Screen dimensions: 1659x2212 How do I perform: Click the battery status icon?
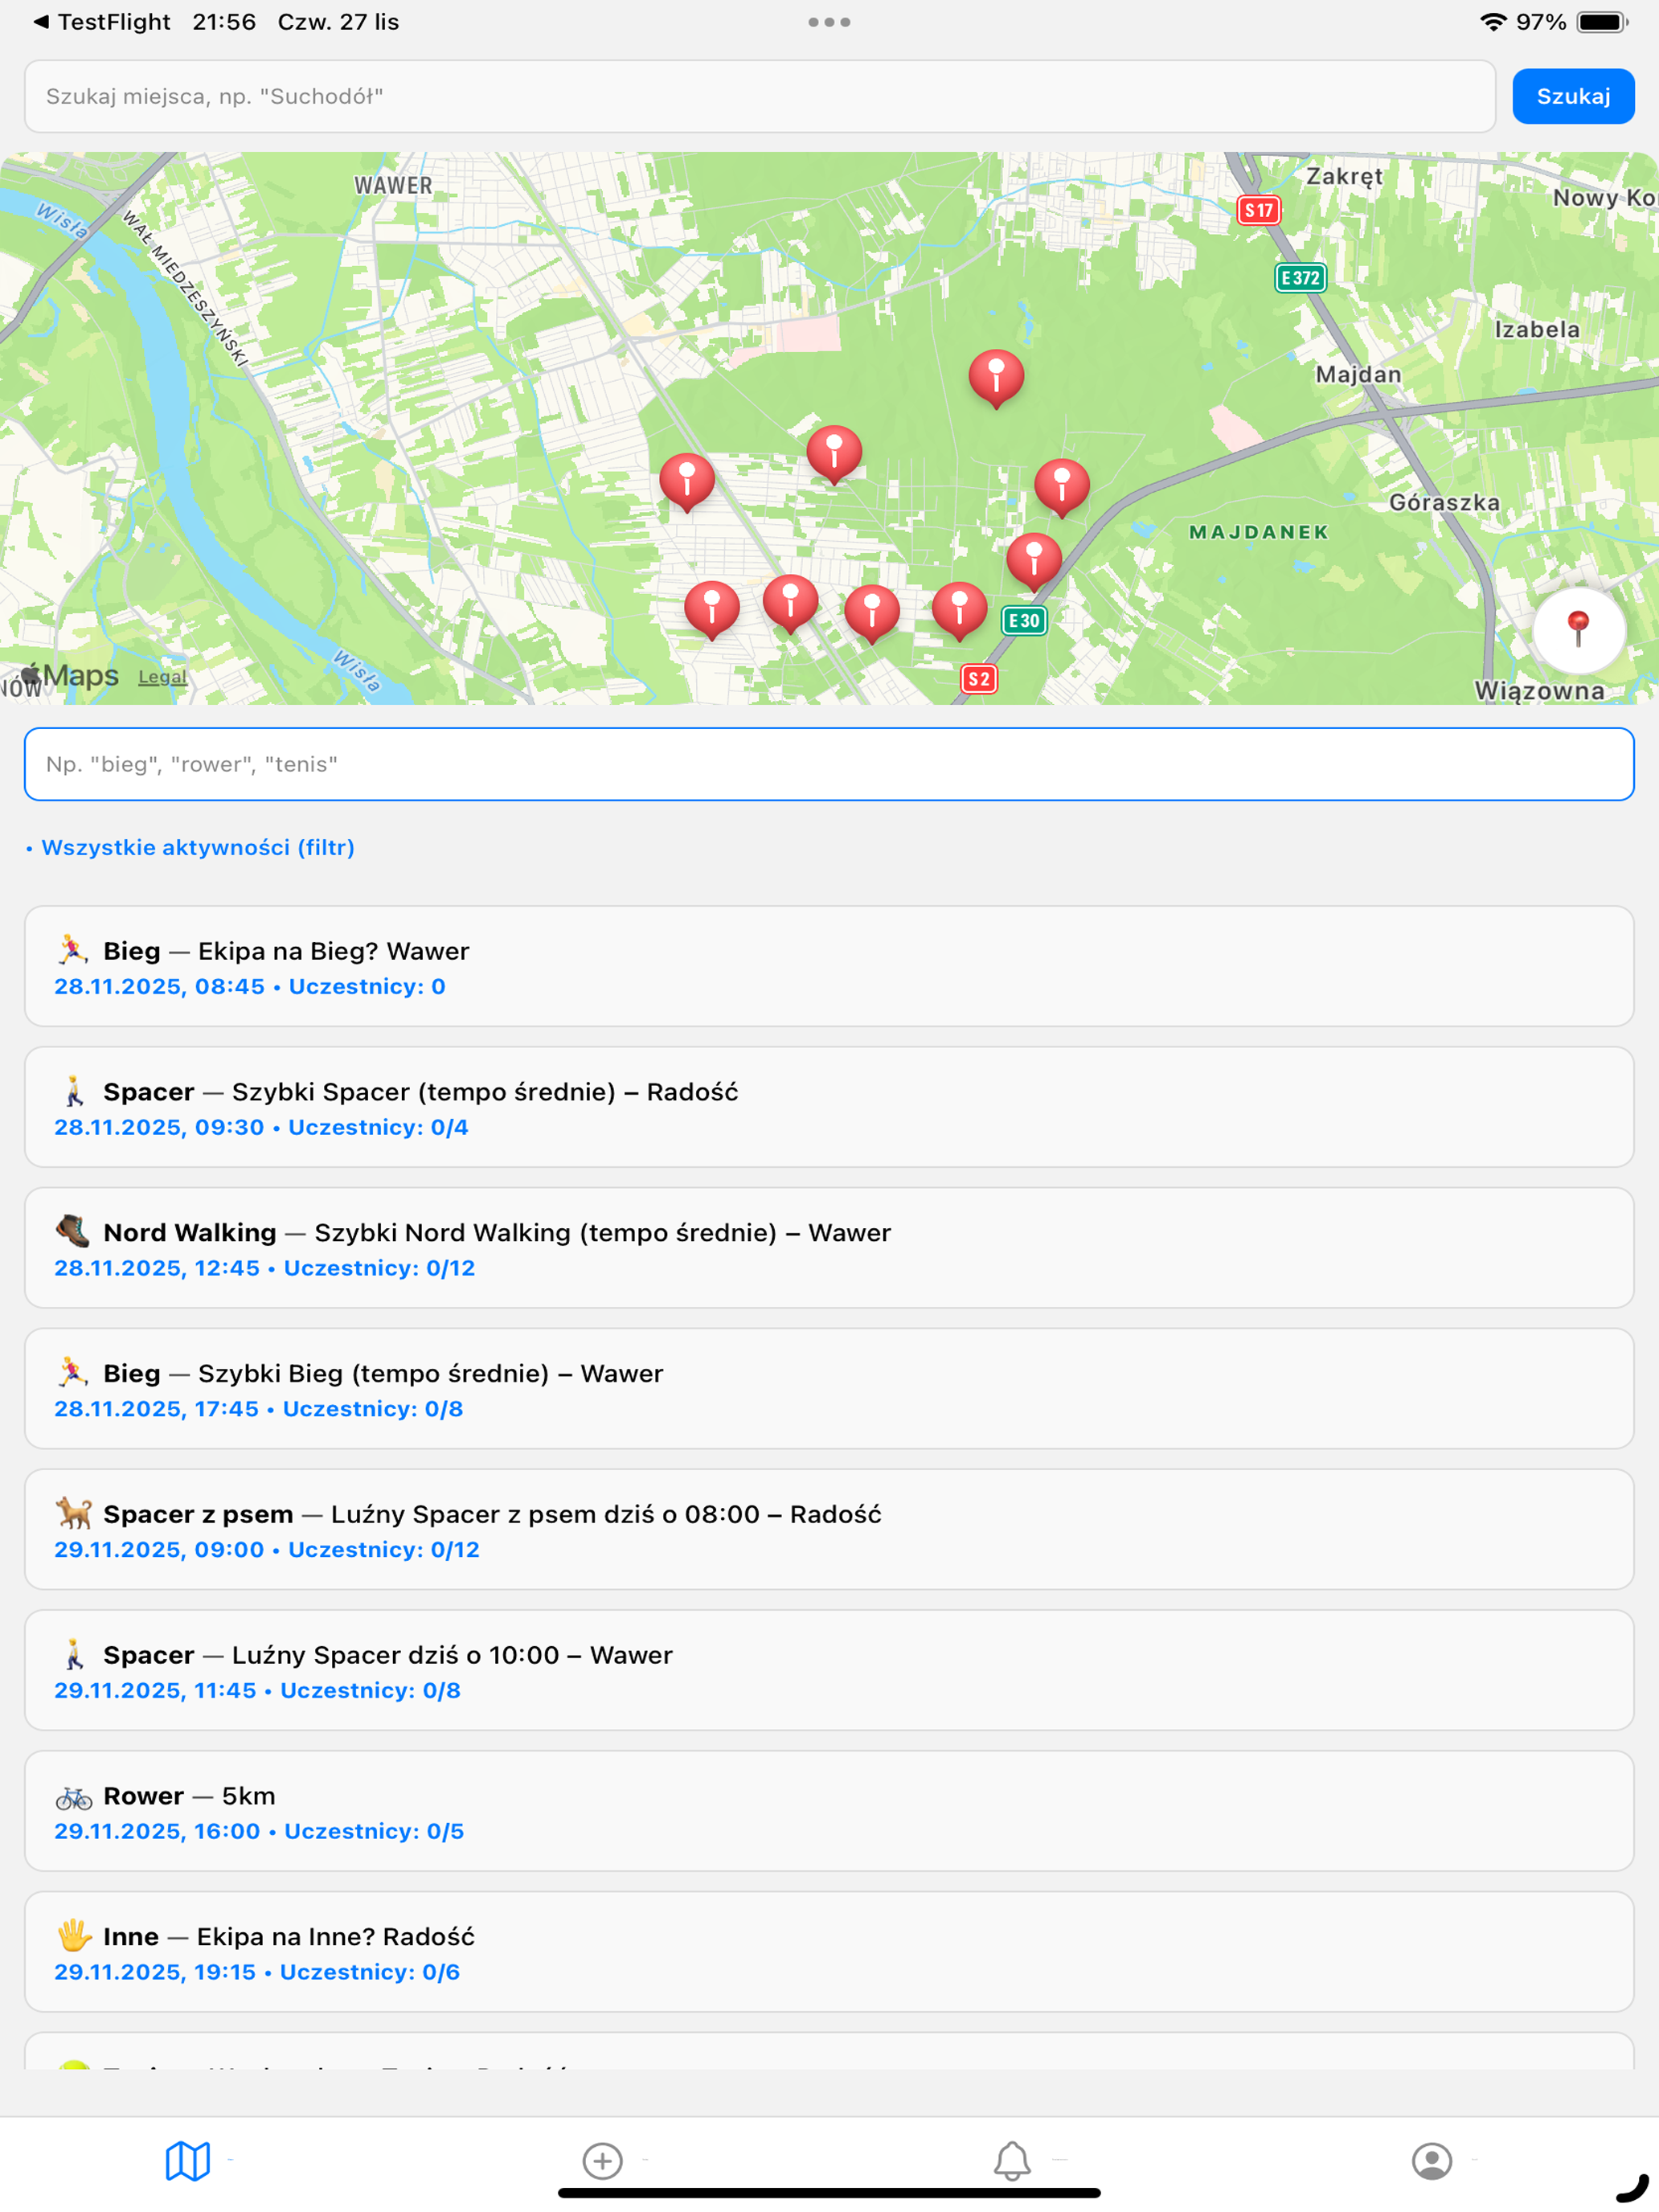pos(1602,22)
